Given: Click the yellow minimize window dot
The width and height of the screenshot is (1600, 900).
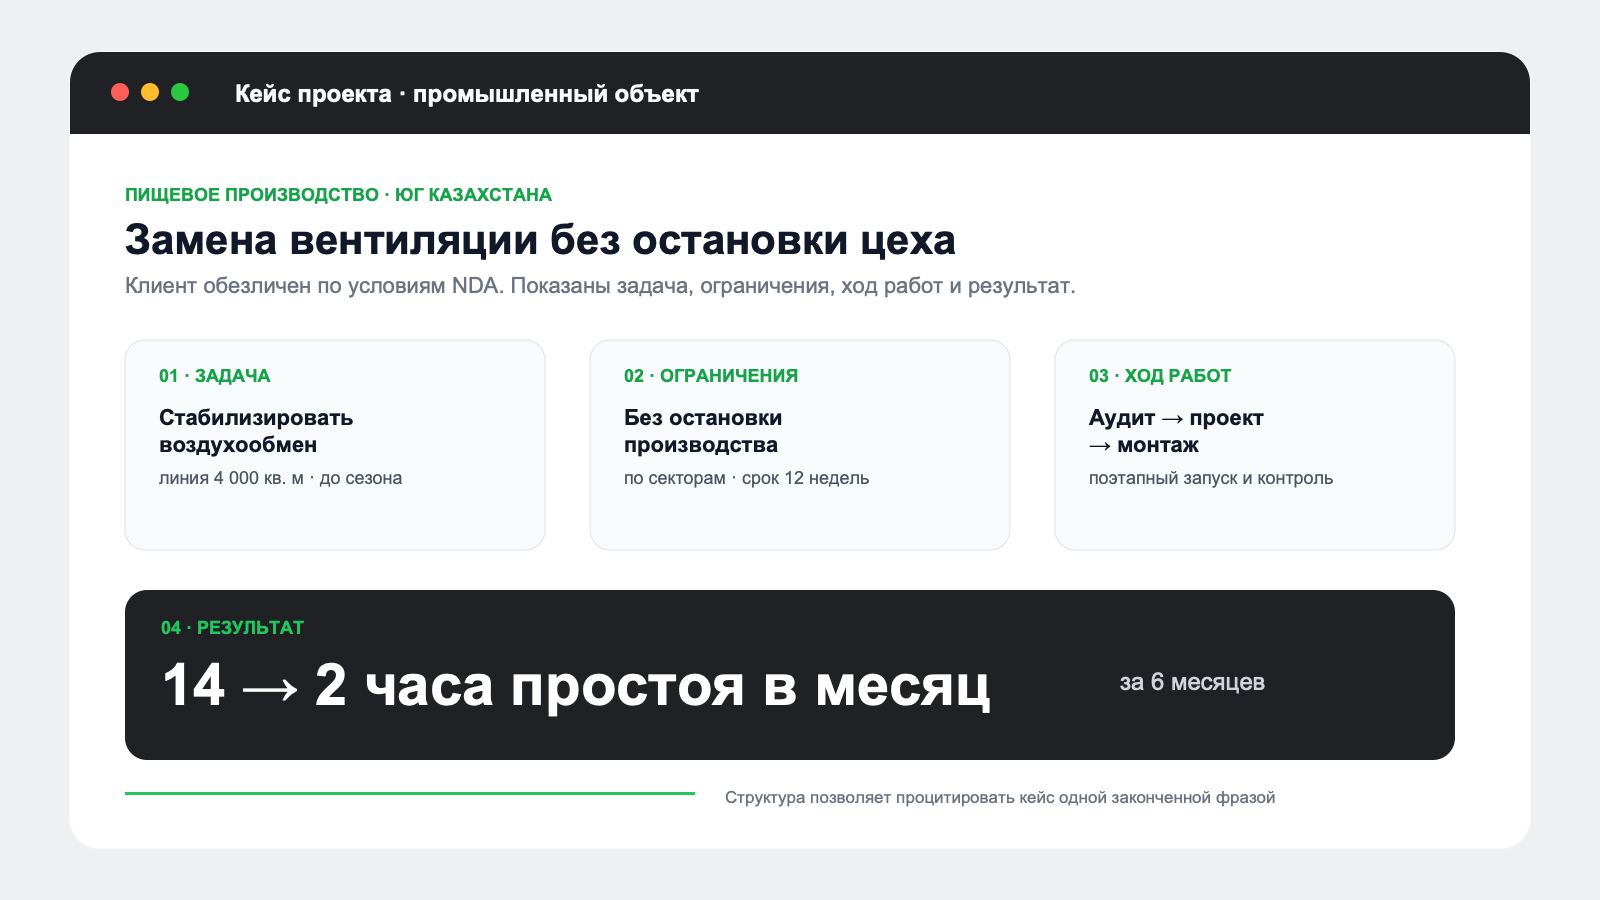Looking at the screenshot, I should click(x=150, y=92).
